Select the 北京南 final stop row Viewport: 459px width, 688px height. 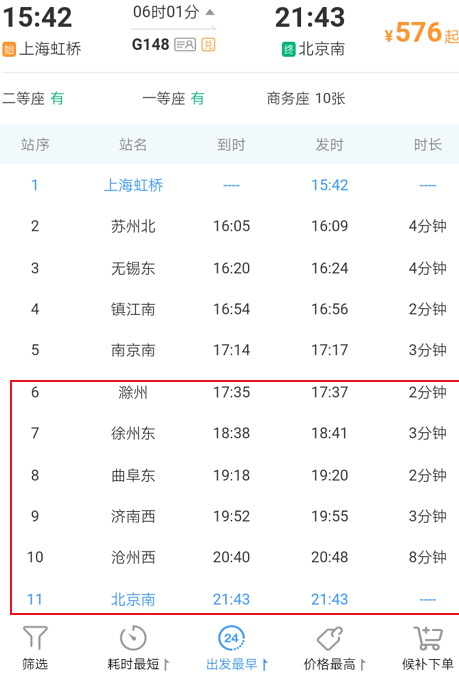tap(230, 599)
